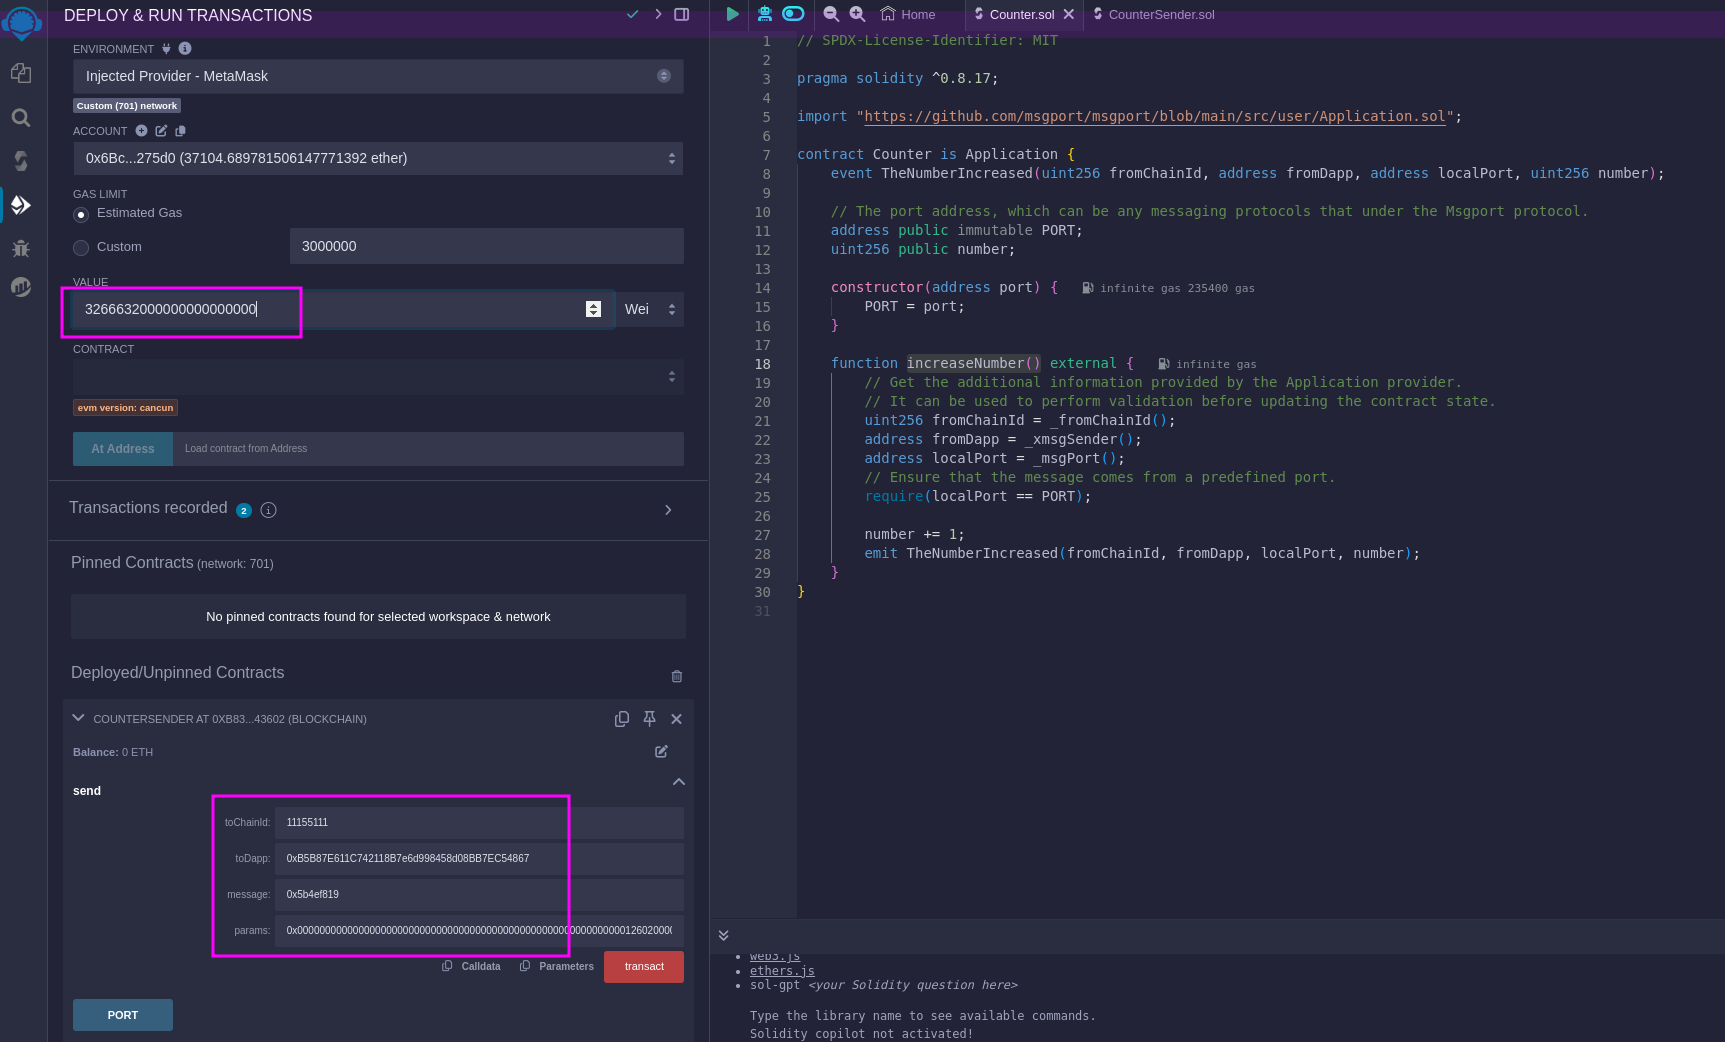The height and width of the screenshot is (1042, 1725).
Task: Click the sign message edit icon beside Account
Action: point(161,131)
